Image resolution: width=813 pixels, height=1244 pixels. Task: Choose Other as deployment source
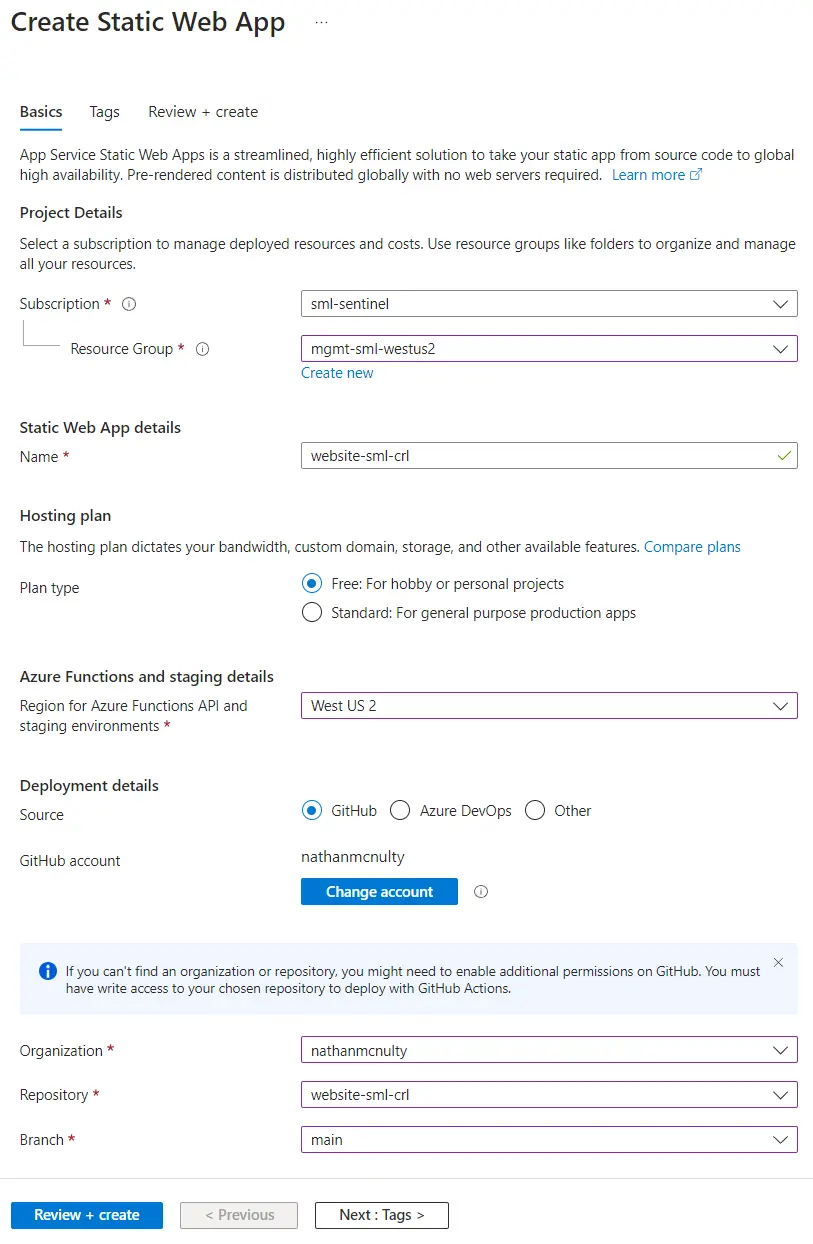point(535,811)
